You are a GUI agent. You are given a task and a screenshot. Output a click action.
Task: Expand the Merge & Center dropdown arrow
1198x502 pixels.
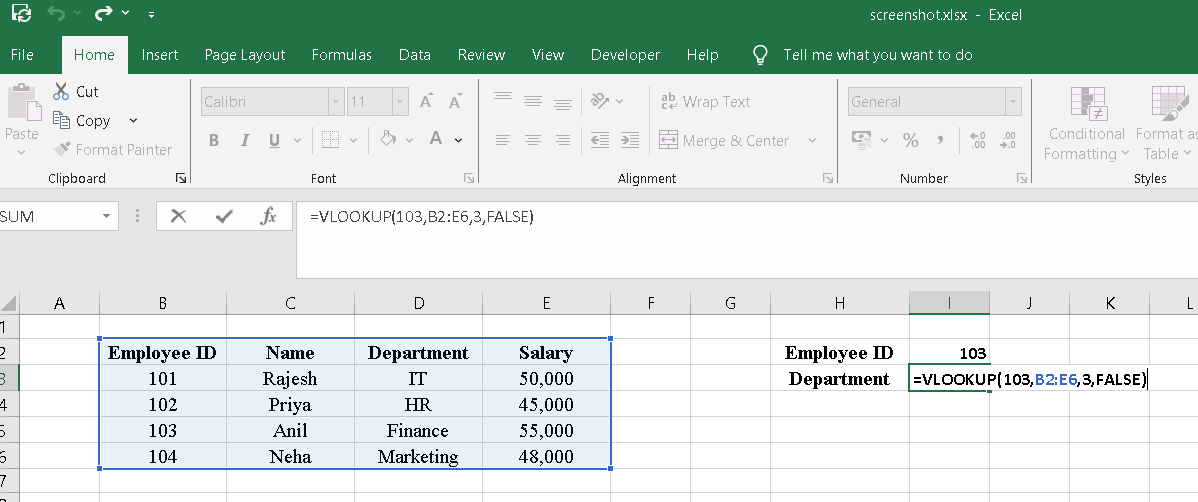point(812,141)
